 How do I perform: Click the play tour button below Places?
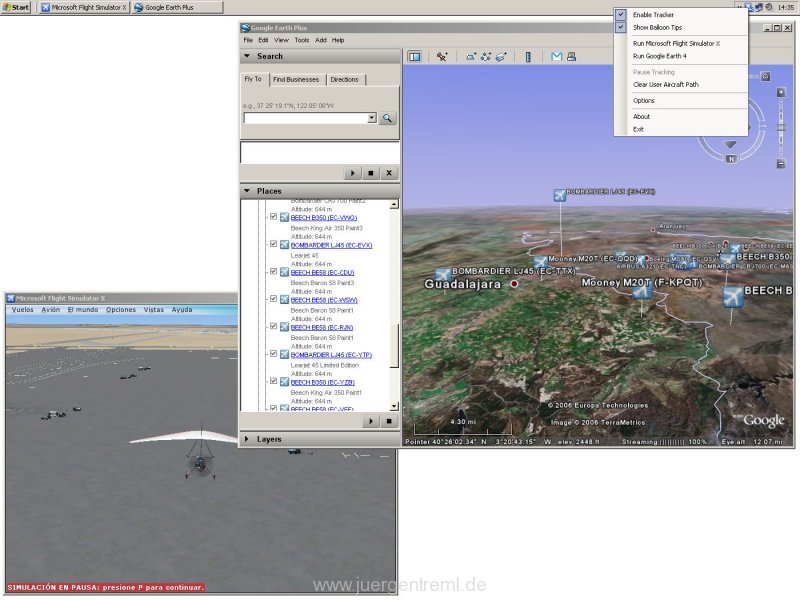pos(371,421)
